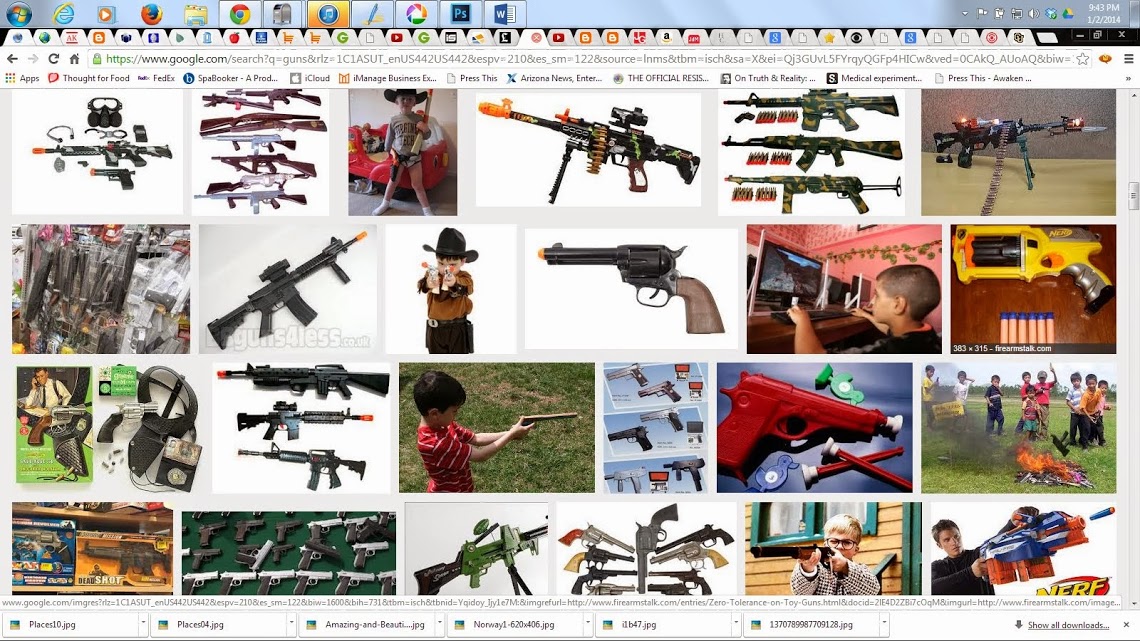Open Photoshop from the taskbar
Screen dimensions: 1140x641
pyautogui.click(x=461, y=14)
